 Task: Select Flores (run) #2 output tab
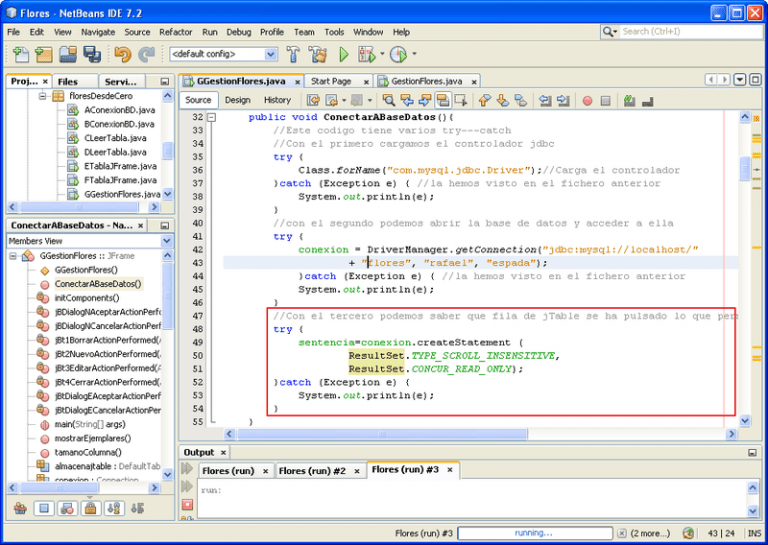tap(312, 470)
